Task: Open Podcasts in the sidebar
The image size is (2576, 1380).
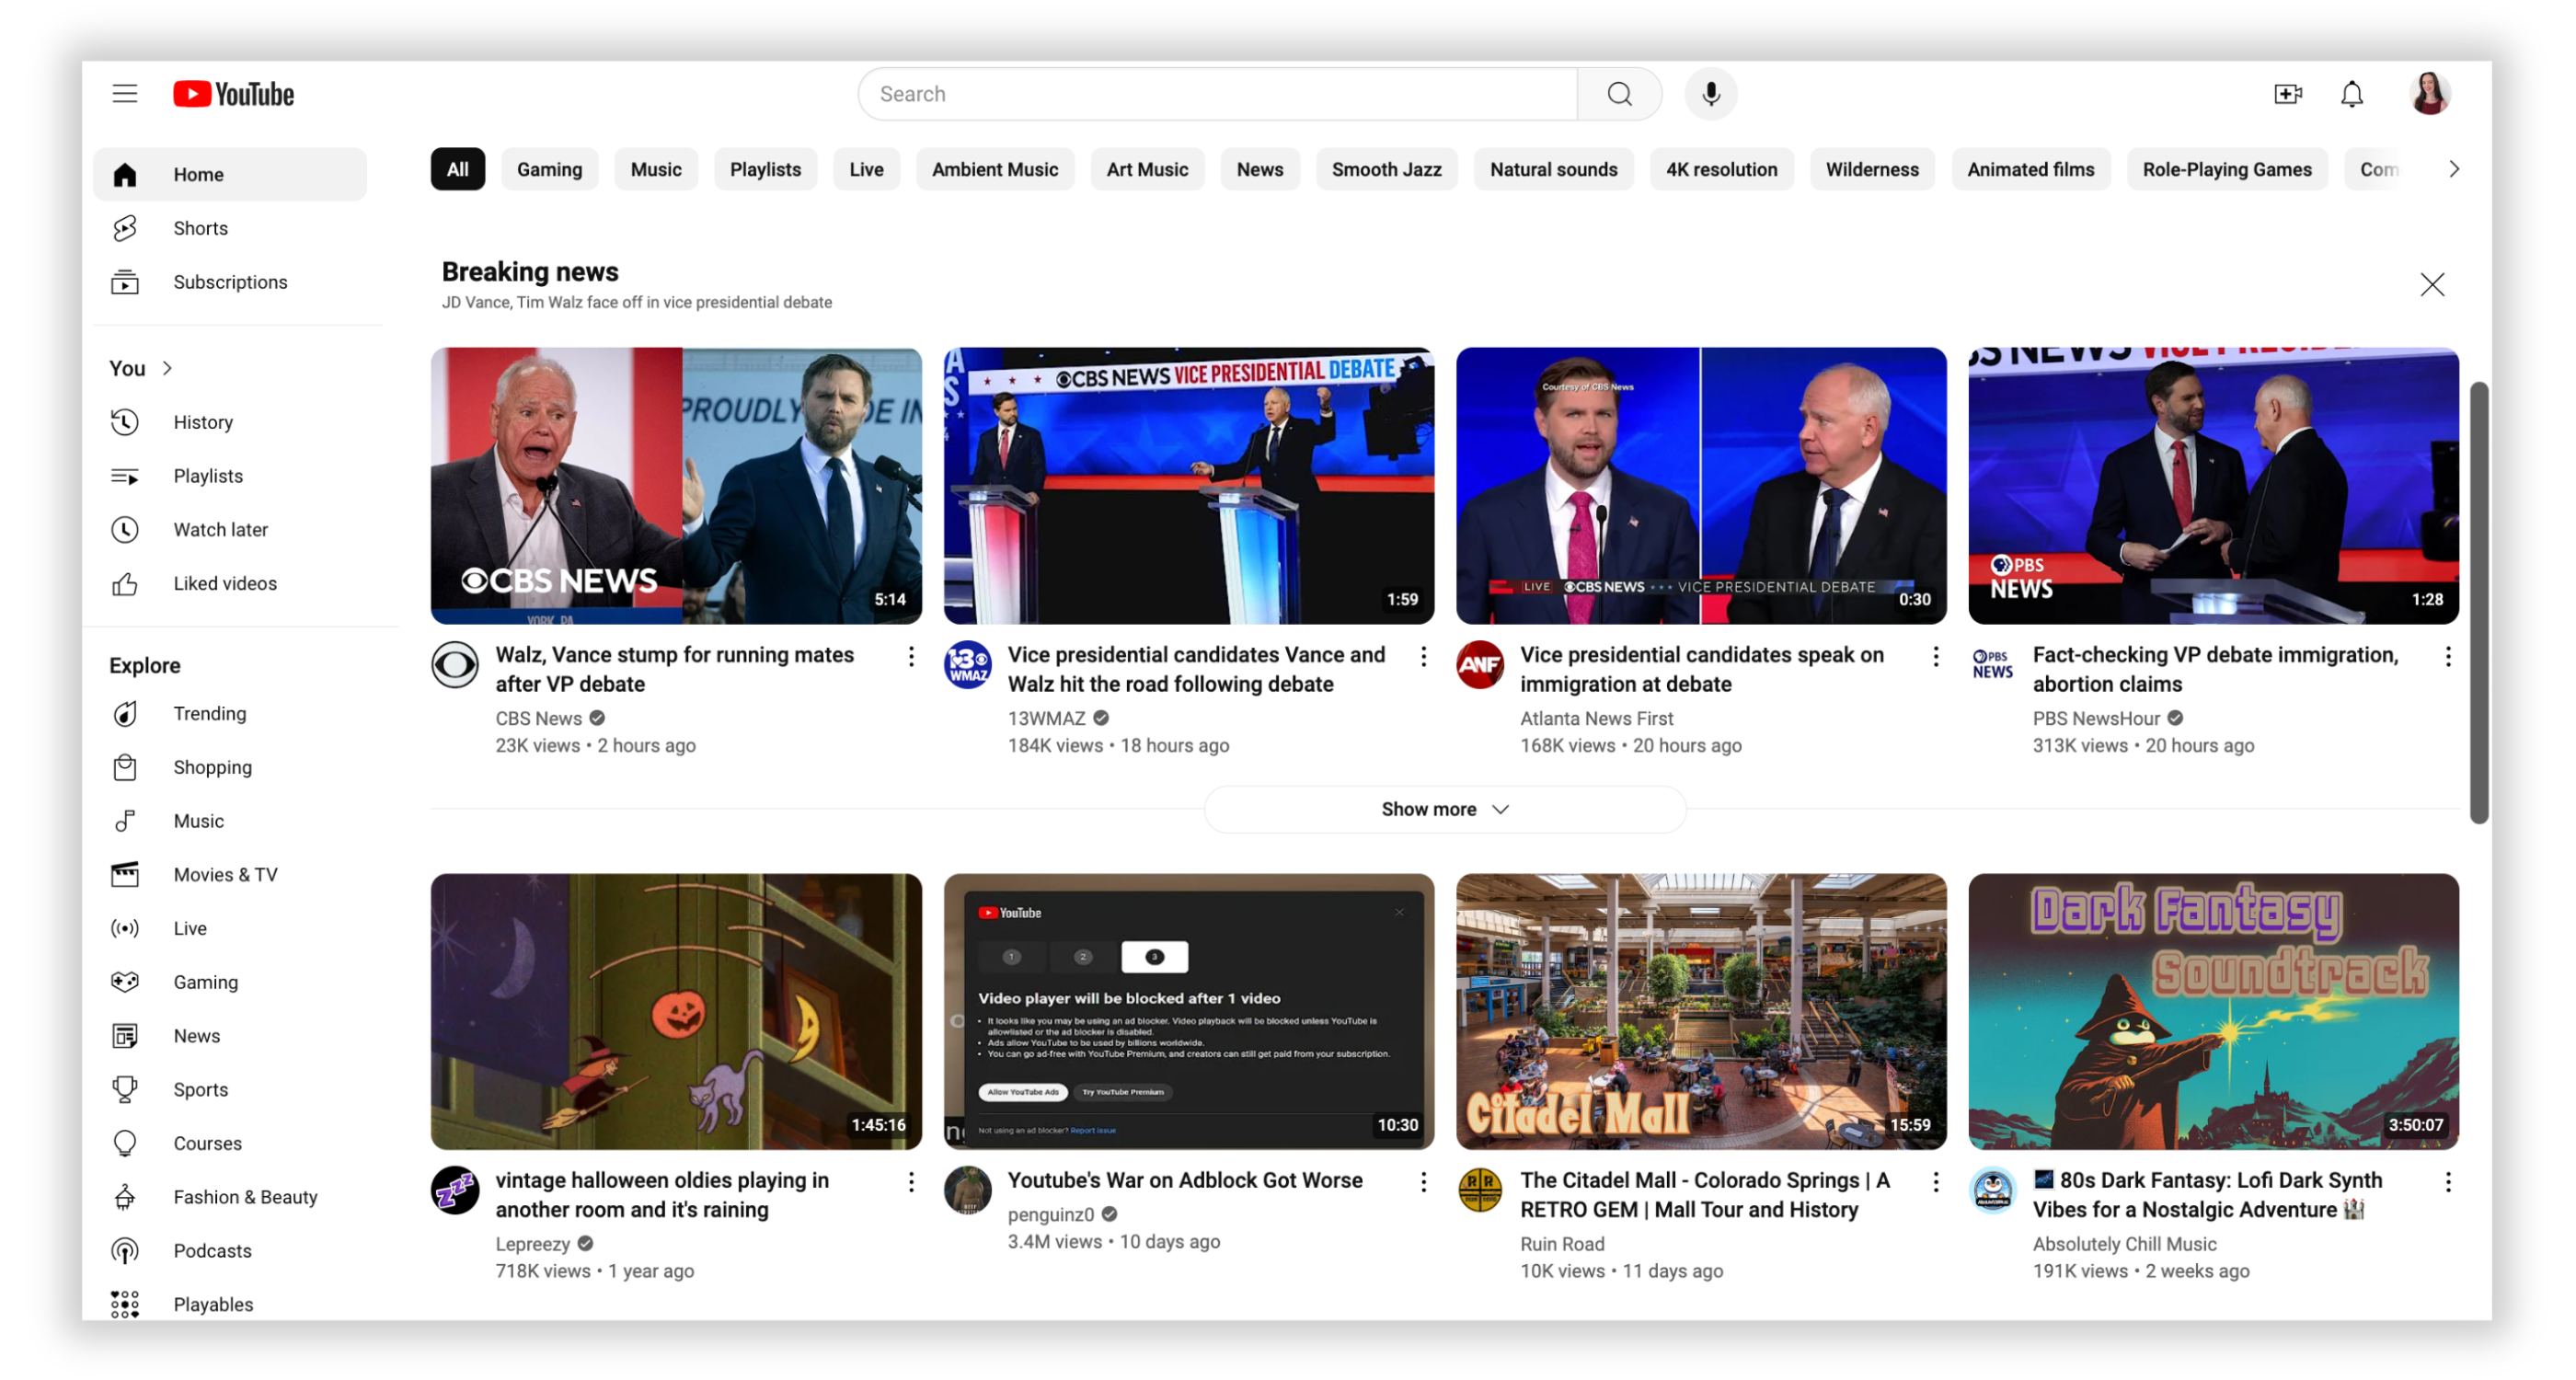Action: click(x=212, y=1250)
